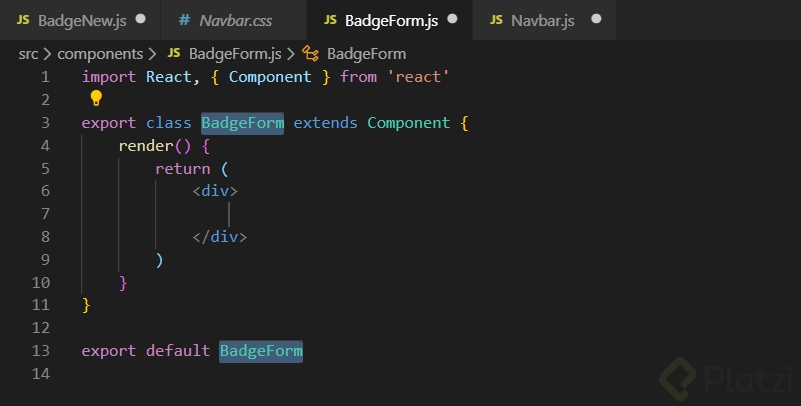Image resolution: width=801 pixels, height=406 pixels.
Task: Close the unsaved BadgeNew.js tab via its dot
Action: (x=140, y=19)
